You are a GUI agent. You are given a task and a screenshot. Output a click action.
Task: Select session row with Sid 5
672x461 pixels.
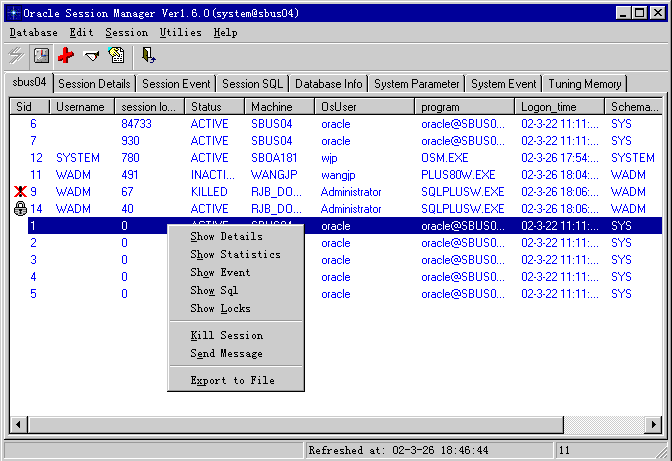coord(336,294)
